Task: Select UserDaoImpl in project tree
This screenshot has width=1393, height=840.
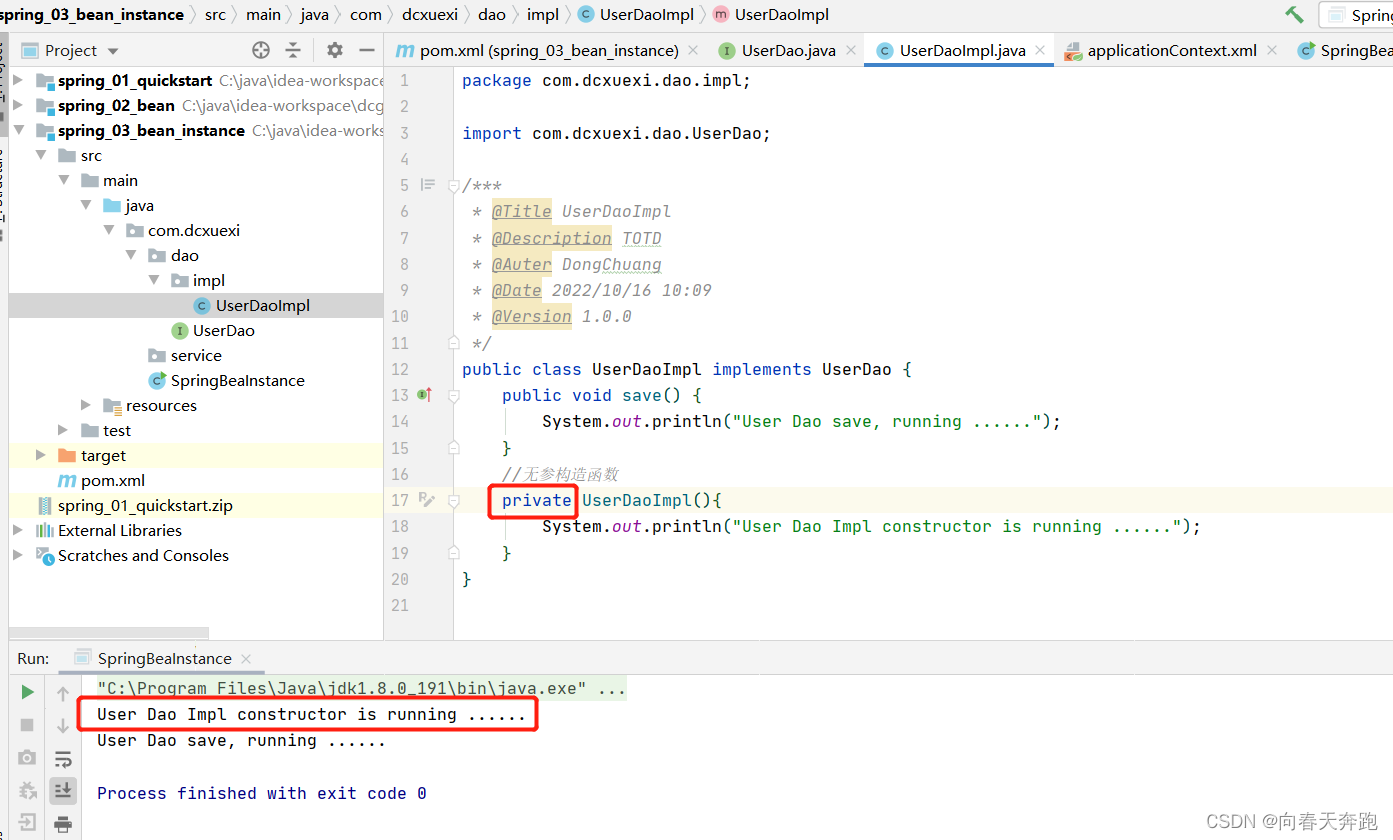Action: (x=252, y=306)
